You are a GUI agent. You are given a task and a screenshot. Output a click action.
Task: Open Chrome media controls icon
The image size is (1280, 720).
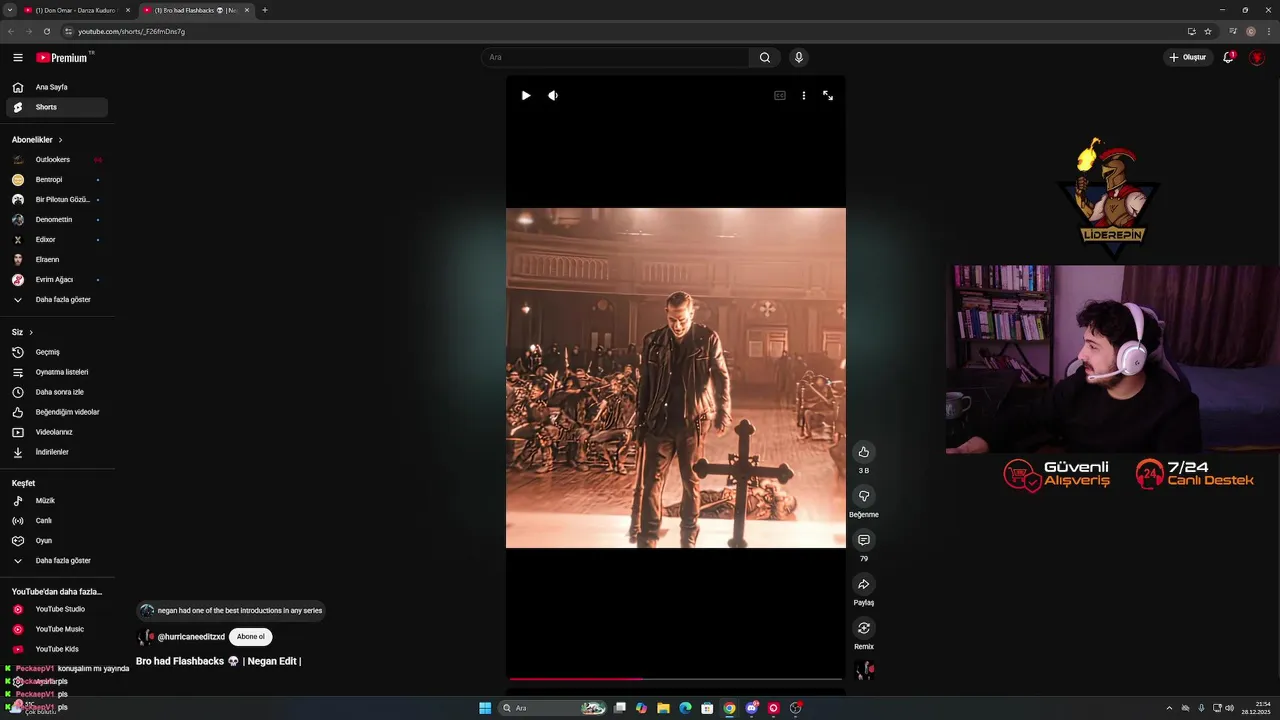click(1233, 31)
